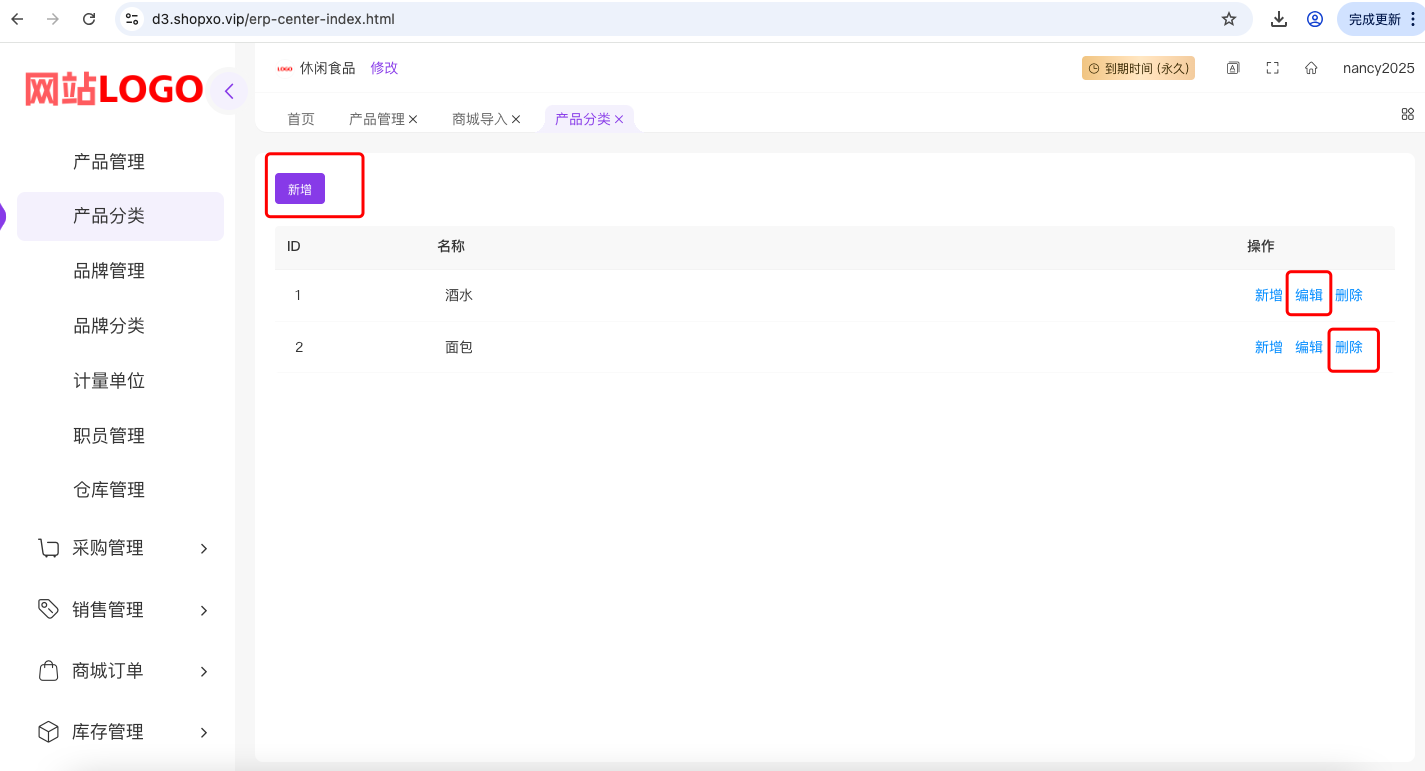
Task: Collapse the sidebar with the purple chevron
Action: click(x=229, y=91)
